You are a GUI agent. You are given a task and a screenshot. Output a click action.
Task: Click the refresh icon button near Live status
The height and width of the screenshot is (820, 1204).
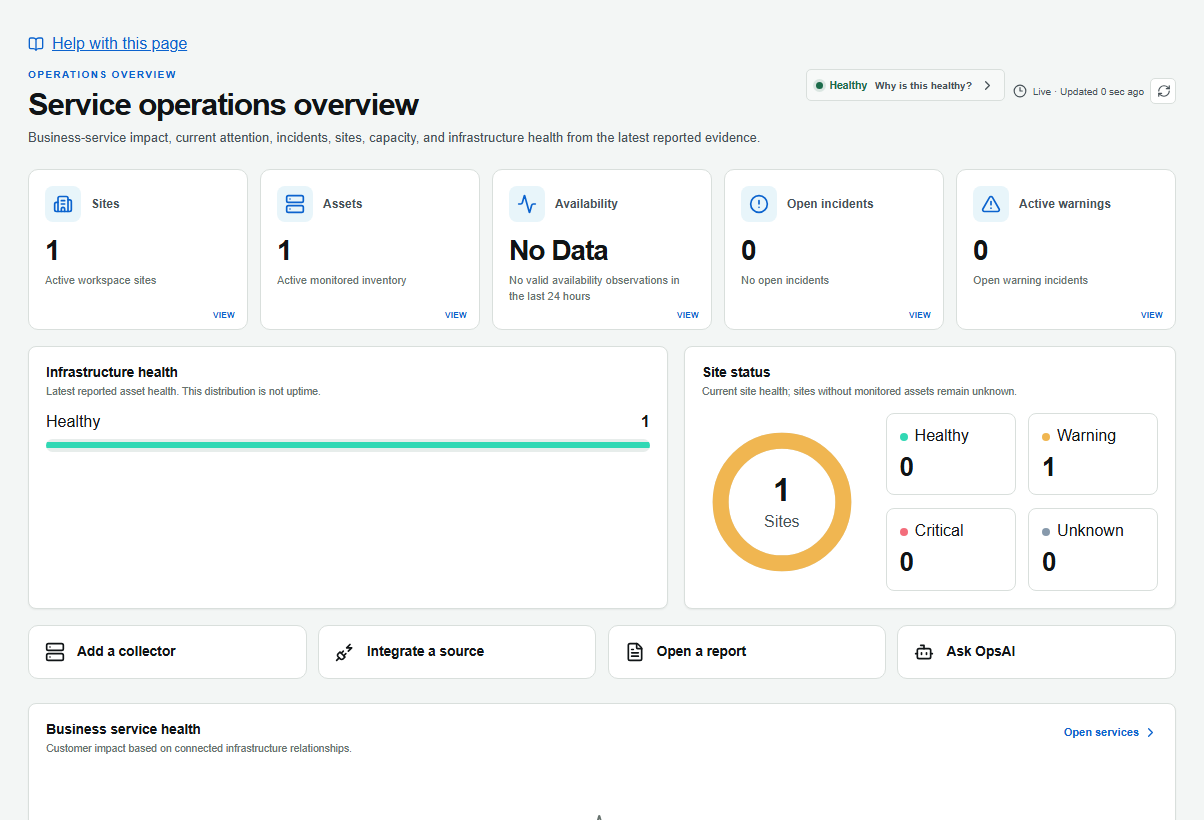pos(1163,91)
